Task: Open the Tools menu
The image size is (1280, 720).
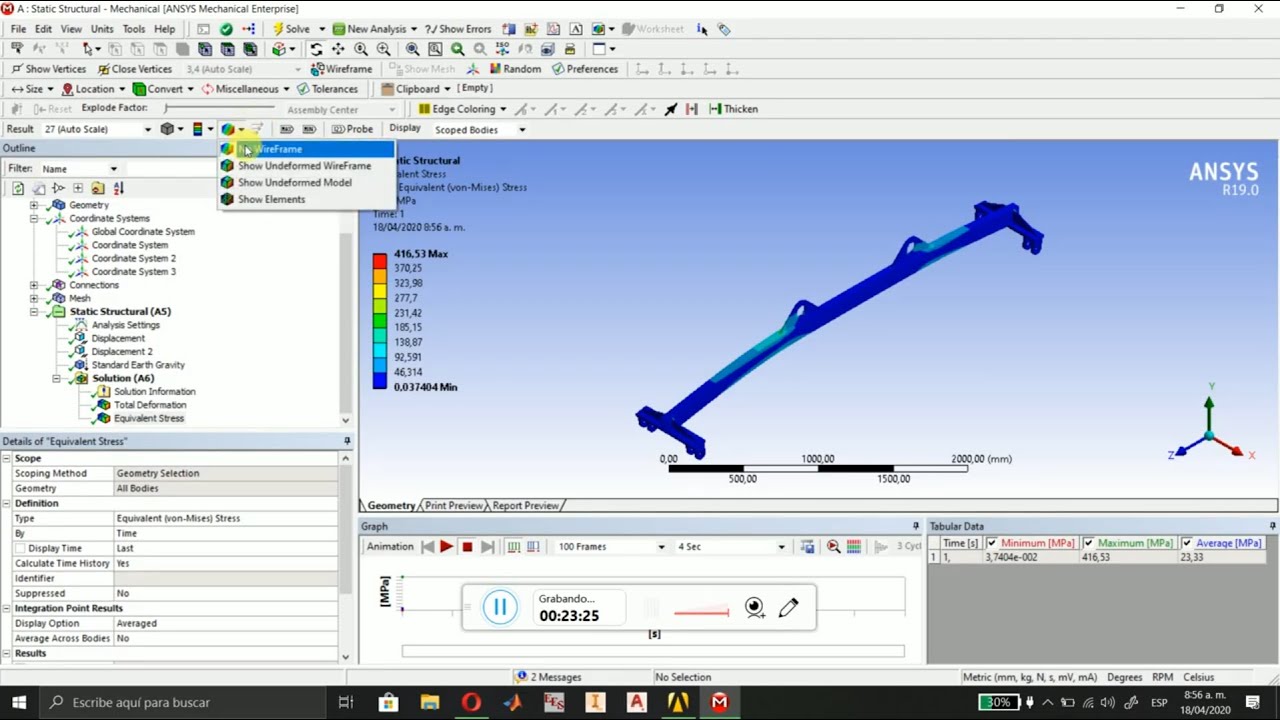Action: 133,29
